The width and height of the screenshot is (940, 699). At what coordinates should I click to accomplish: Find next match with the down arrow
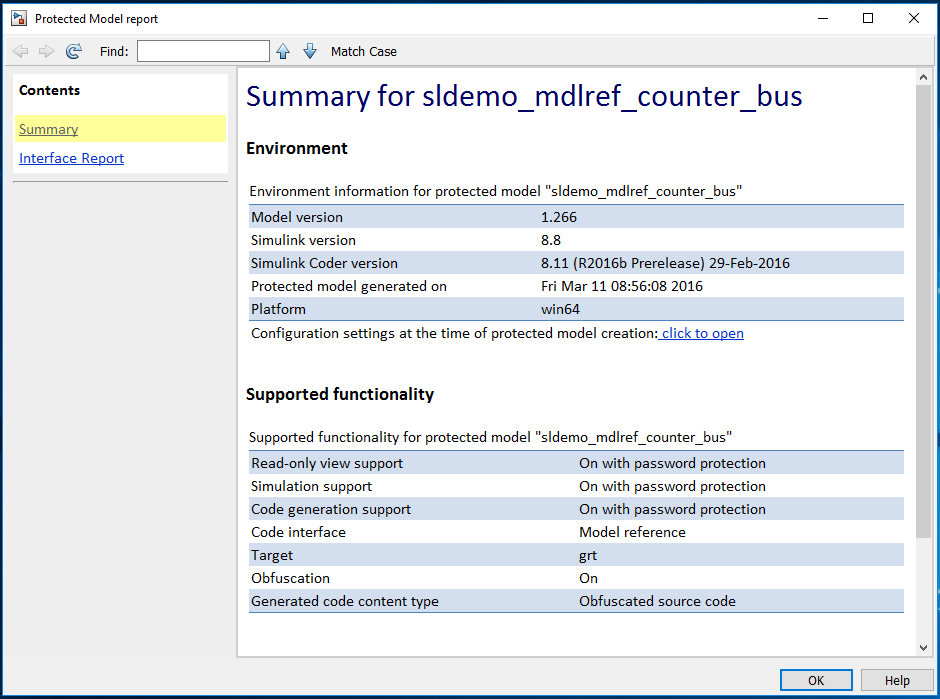pyautogui.click(x=310, y=52)
